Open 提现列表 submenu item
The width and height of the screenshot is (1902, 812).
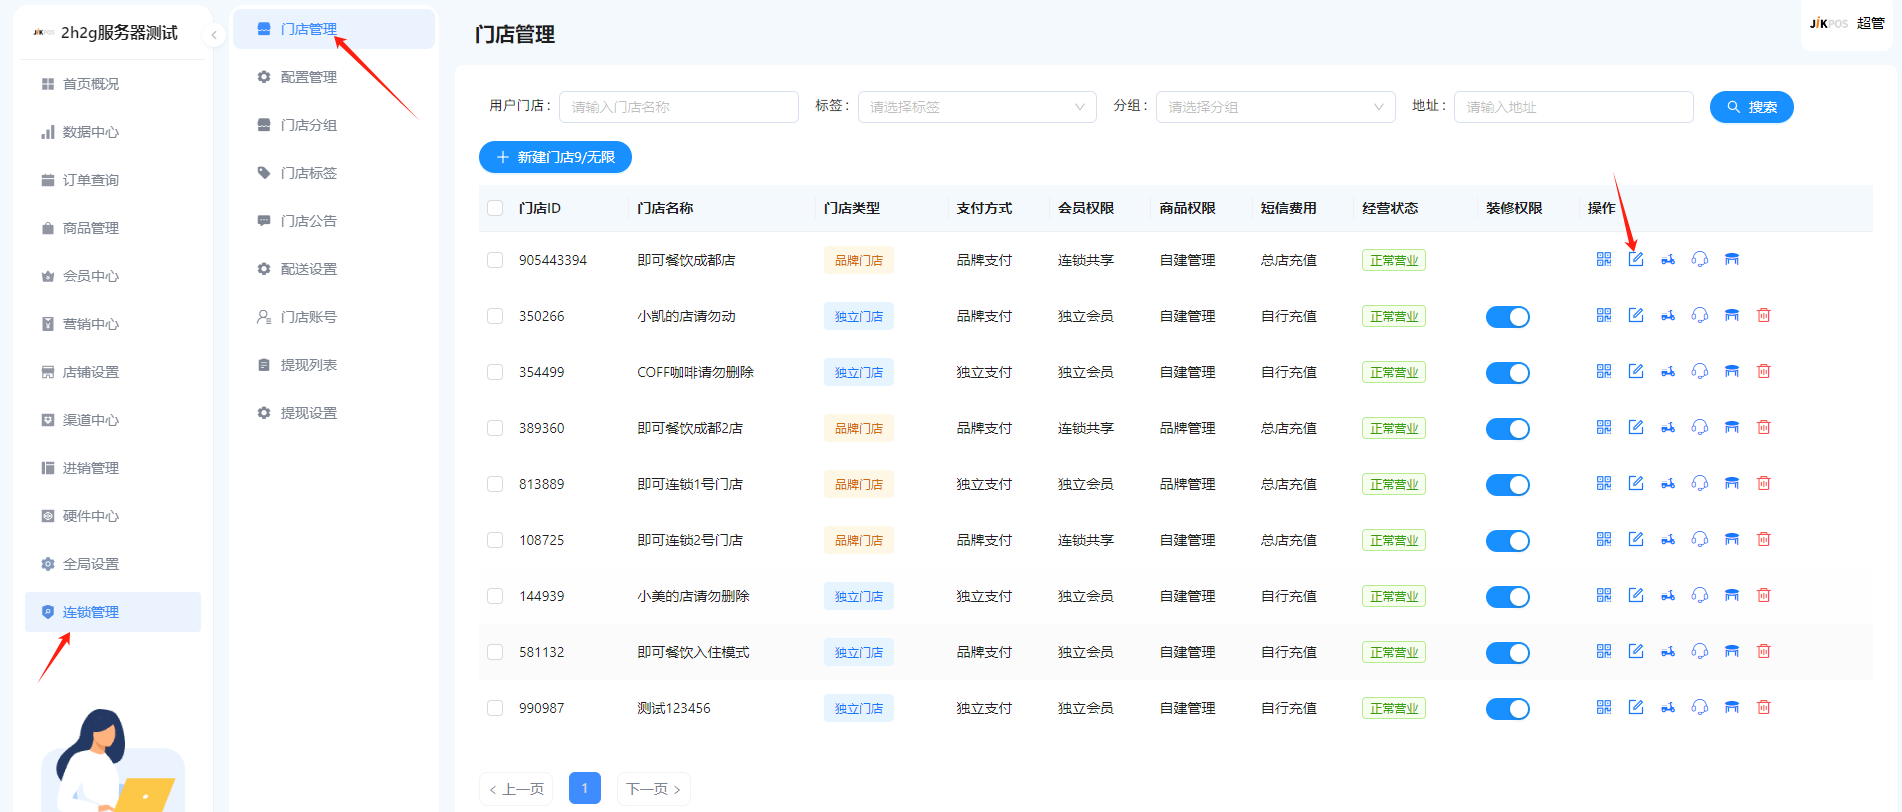coord(334,365)
